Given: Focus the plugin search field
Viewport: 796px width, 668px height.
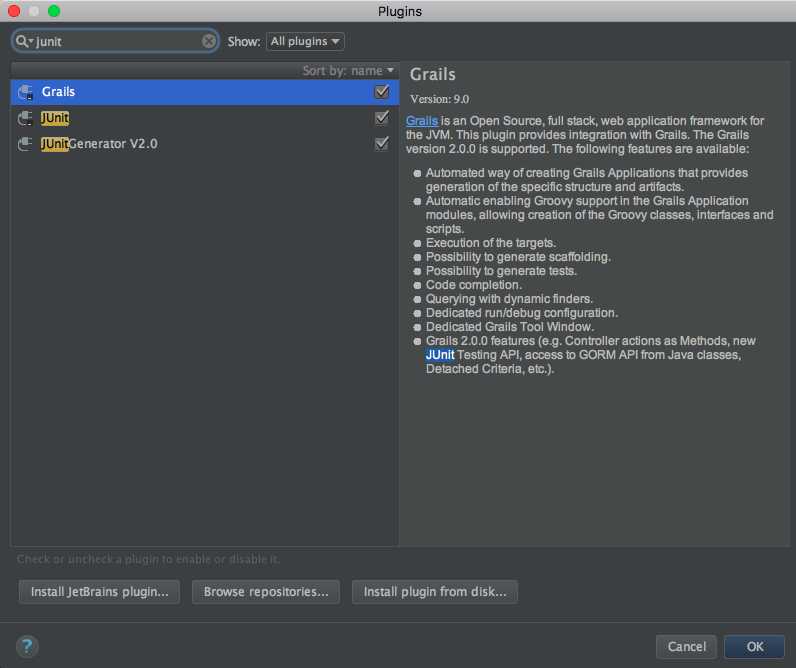Looking at the screenshot, I should point(117,41).
